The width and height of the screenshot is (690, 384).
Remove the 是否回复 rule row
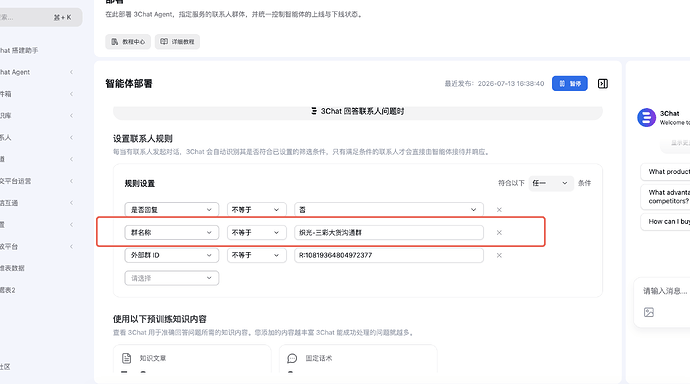(499, 210)
